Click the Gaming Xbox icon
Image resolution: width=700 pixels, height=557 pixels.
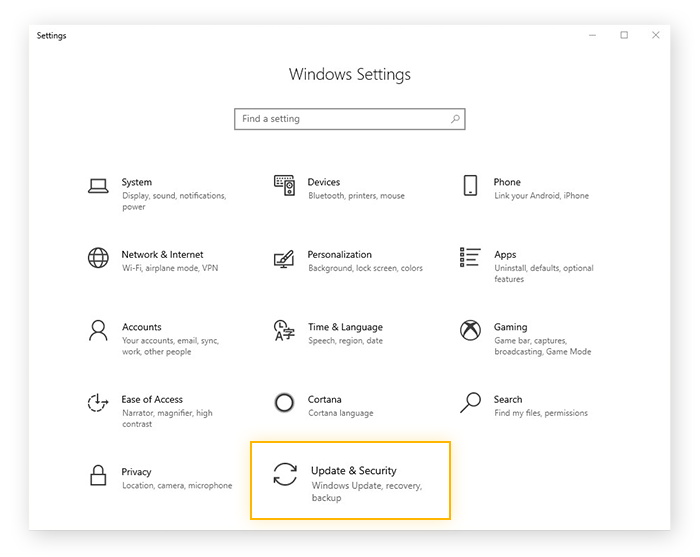(470, 330)
